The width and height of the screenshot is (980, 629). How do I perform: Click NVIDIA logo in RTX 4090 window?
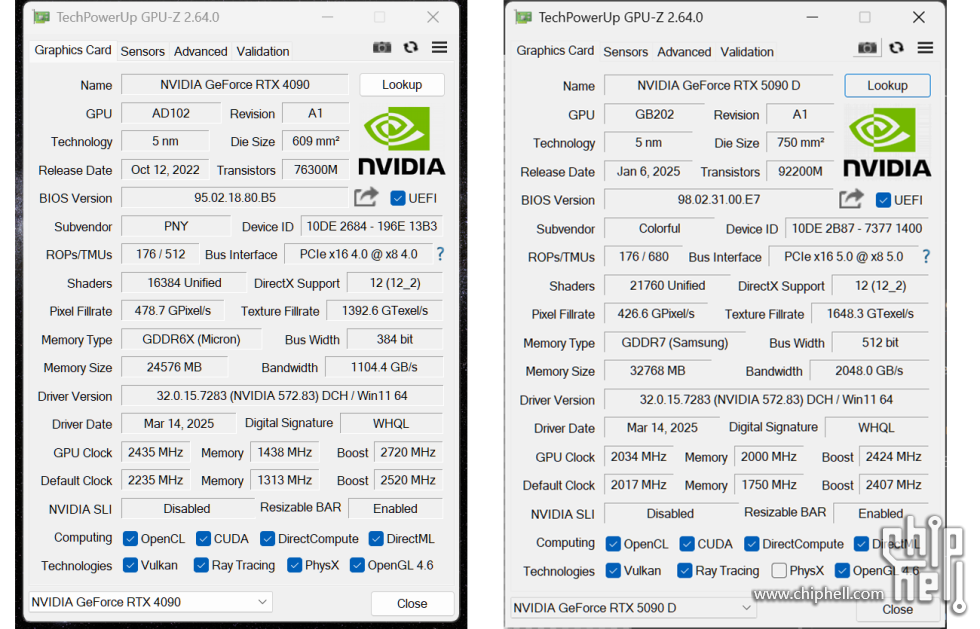(x=401, y=141)
